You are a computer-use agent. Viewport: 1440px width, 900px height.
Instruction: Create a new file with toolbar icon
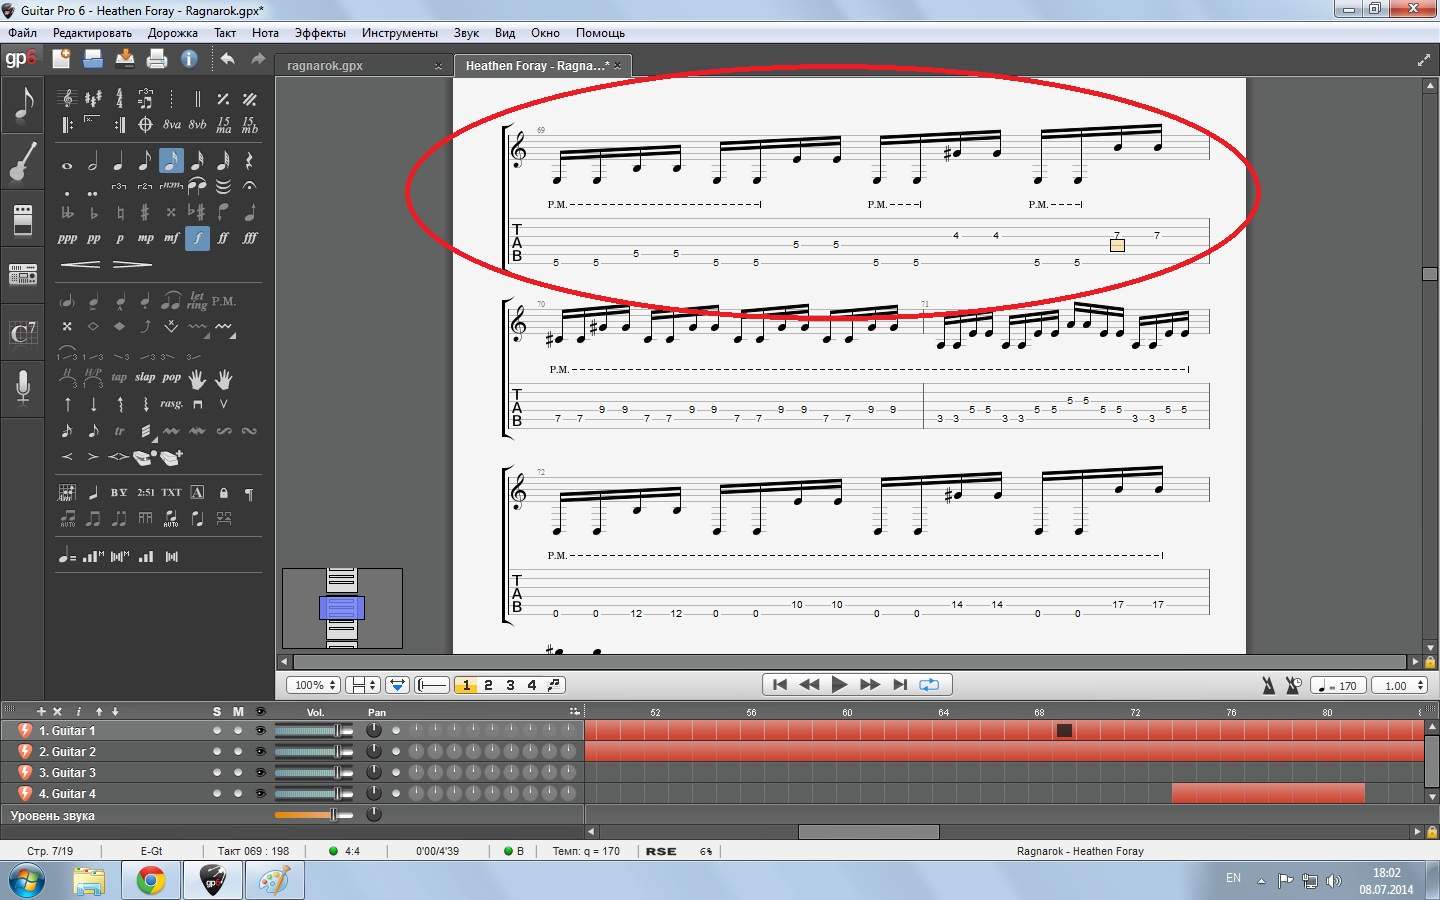coord(61,59)
